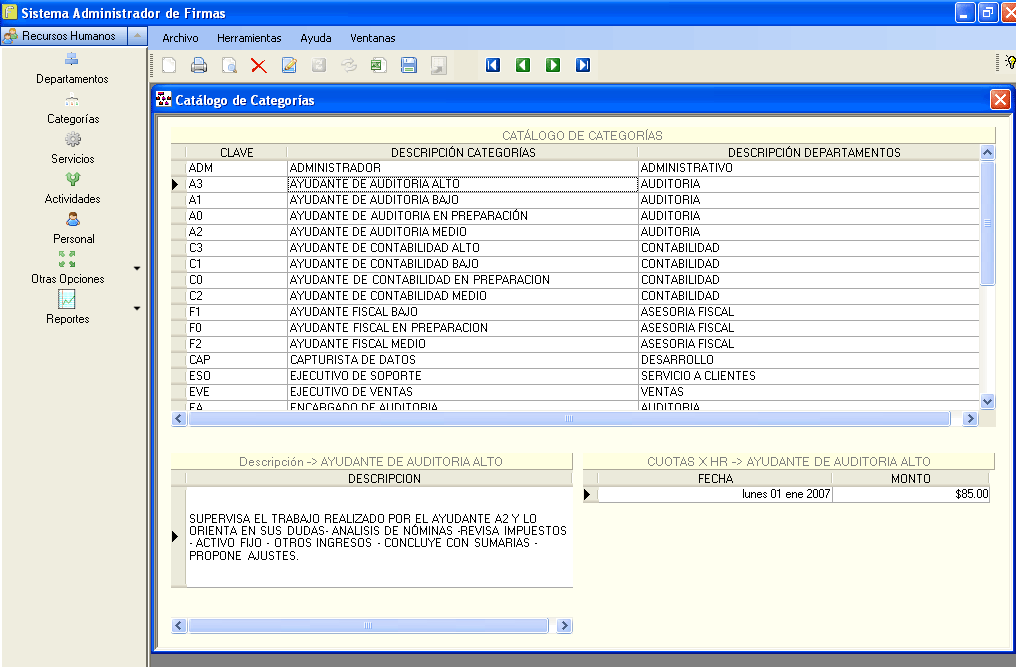1016x667 pixels.
Task: Go to first record navigation icon
Action: click(493, 65)
